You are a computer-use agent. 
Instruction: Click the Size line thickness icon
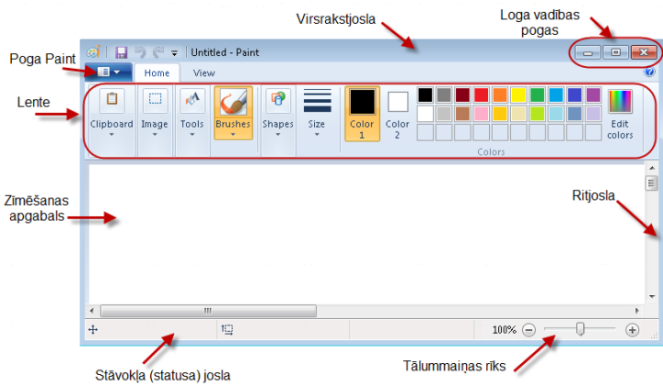click(317, 101)
